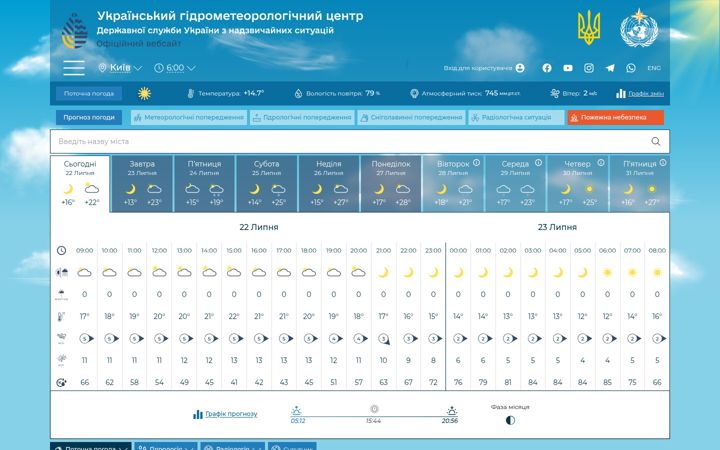Click the Атмосферний тиск pressure icon

[x=414, y=94]
